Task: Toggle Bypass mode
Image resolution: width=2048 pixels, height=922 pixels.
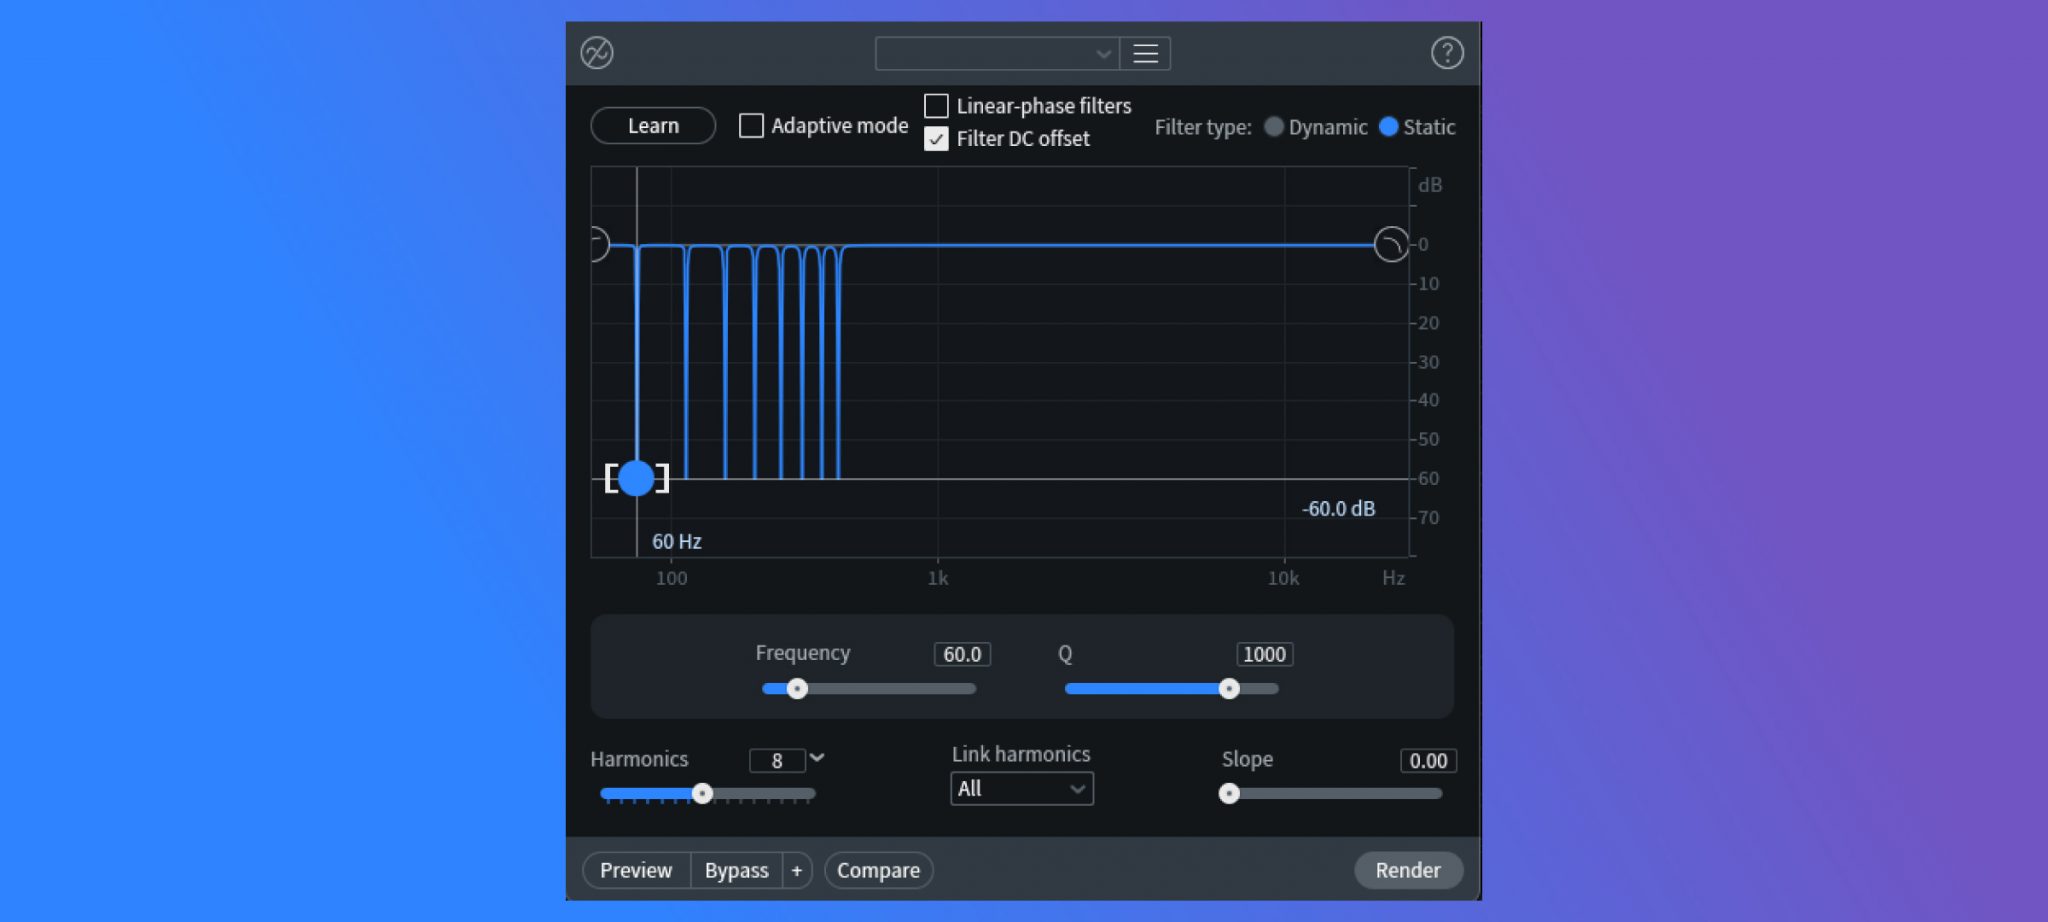Action: coord(736,870)
